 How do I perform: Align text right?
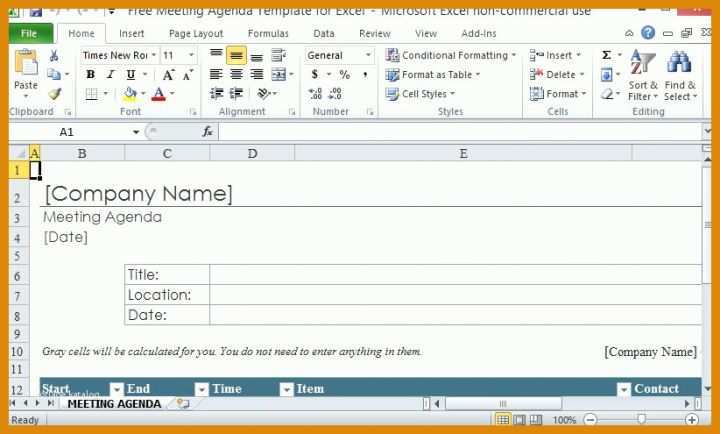point(257,74)
